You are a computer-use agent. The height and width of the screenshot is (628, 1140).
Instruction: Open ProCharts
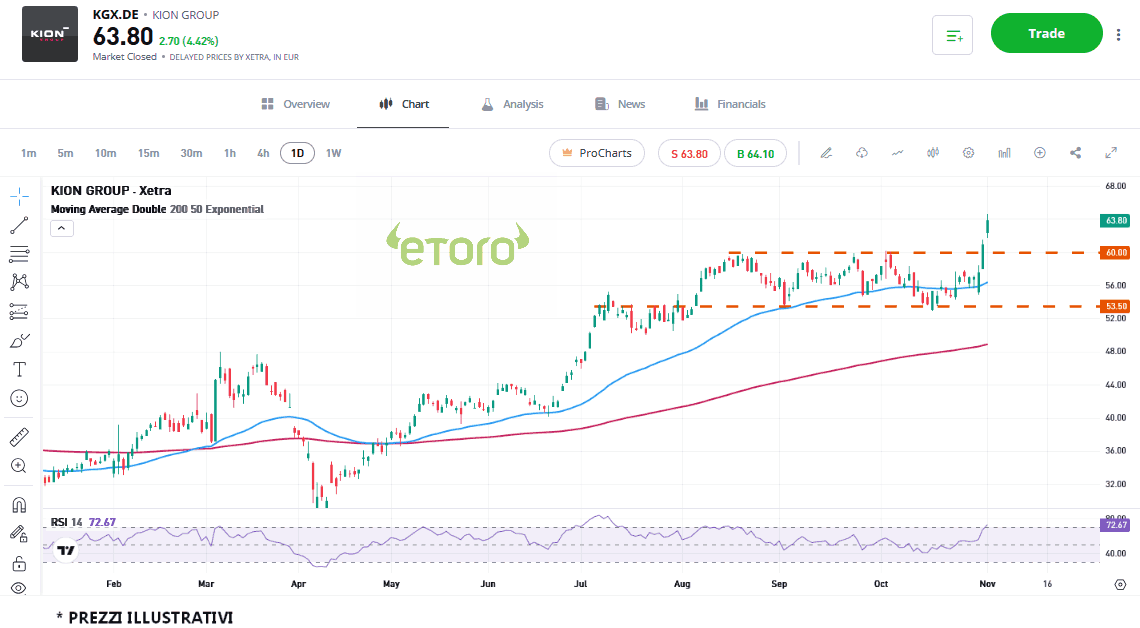(597, 153)
